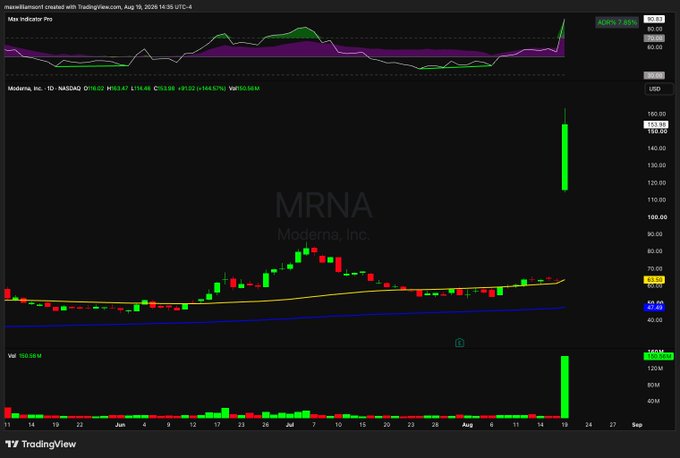Select the Jun label on the time axis
680x458 pixels.
120,425
